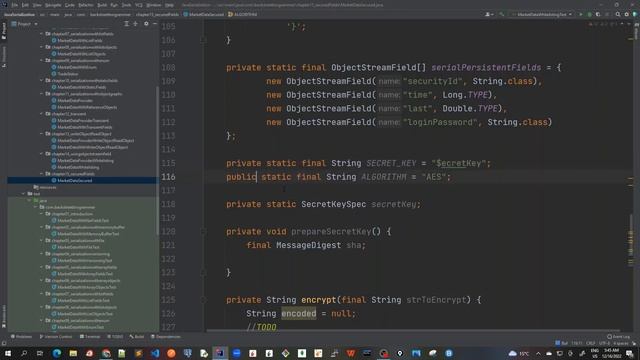This screenshot has width=640, height=360.
Task: Open the File menu
Action: point(15,5)
